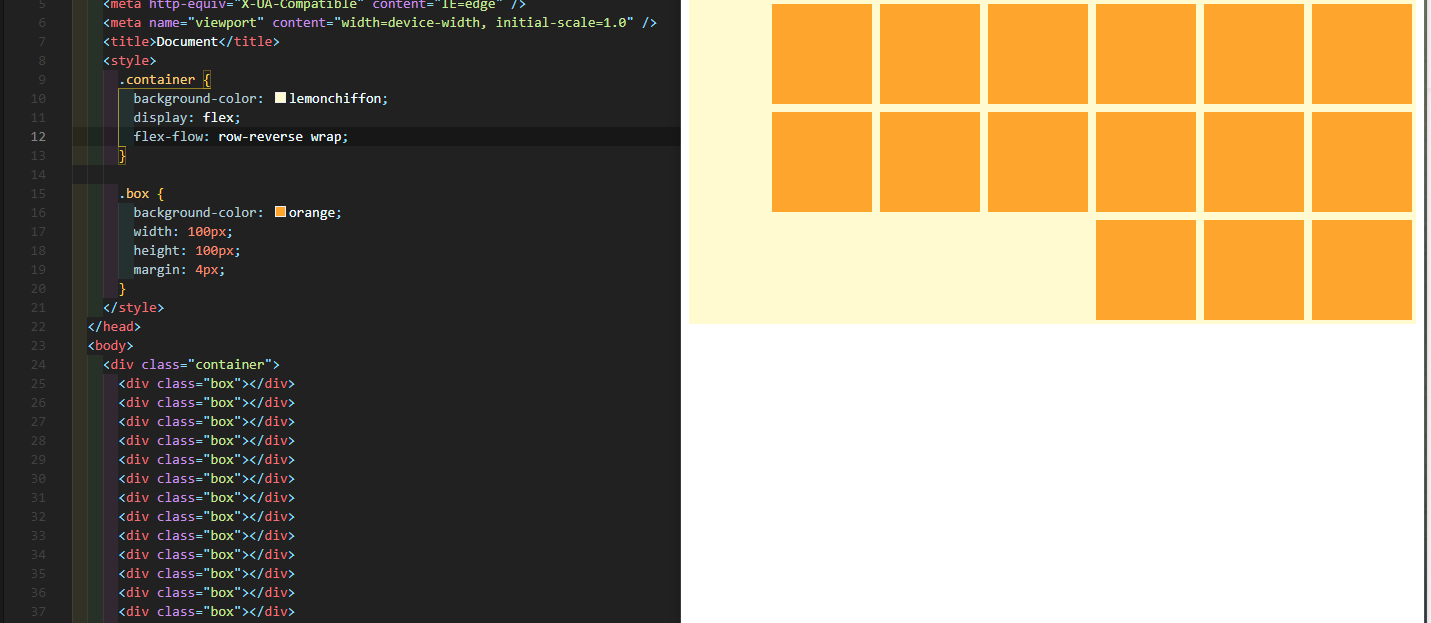Place cursor on "display: flex;" line
The width and height of the screenshot is (1431, 623).
(x=187, y=117)
